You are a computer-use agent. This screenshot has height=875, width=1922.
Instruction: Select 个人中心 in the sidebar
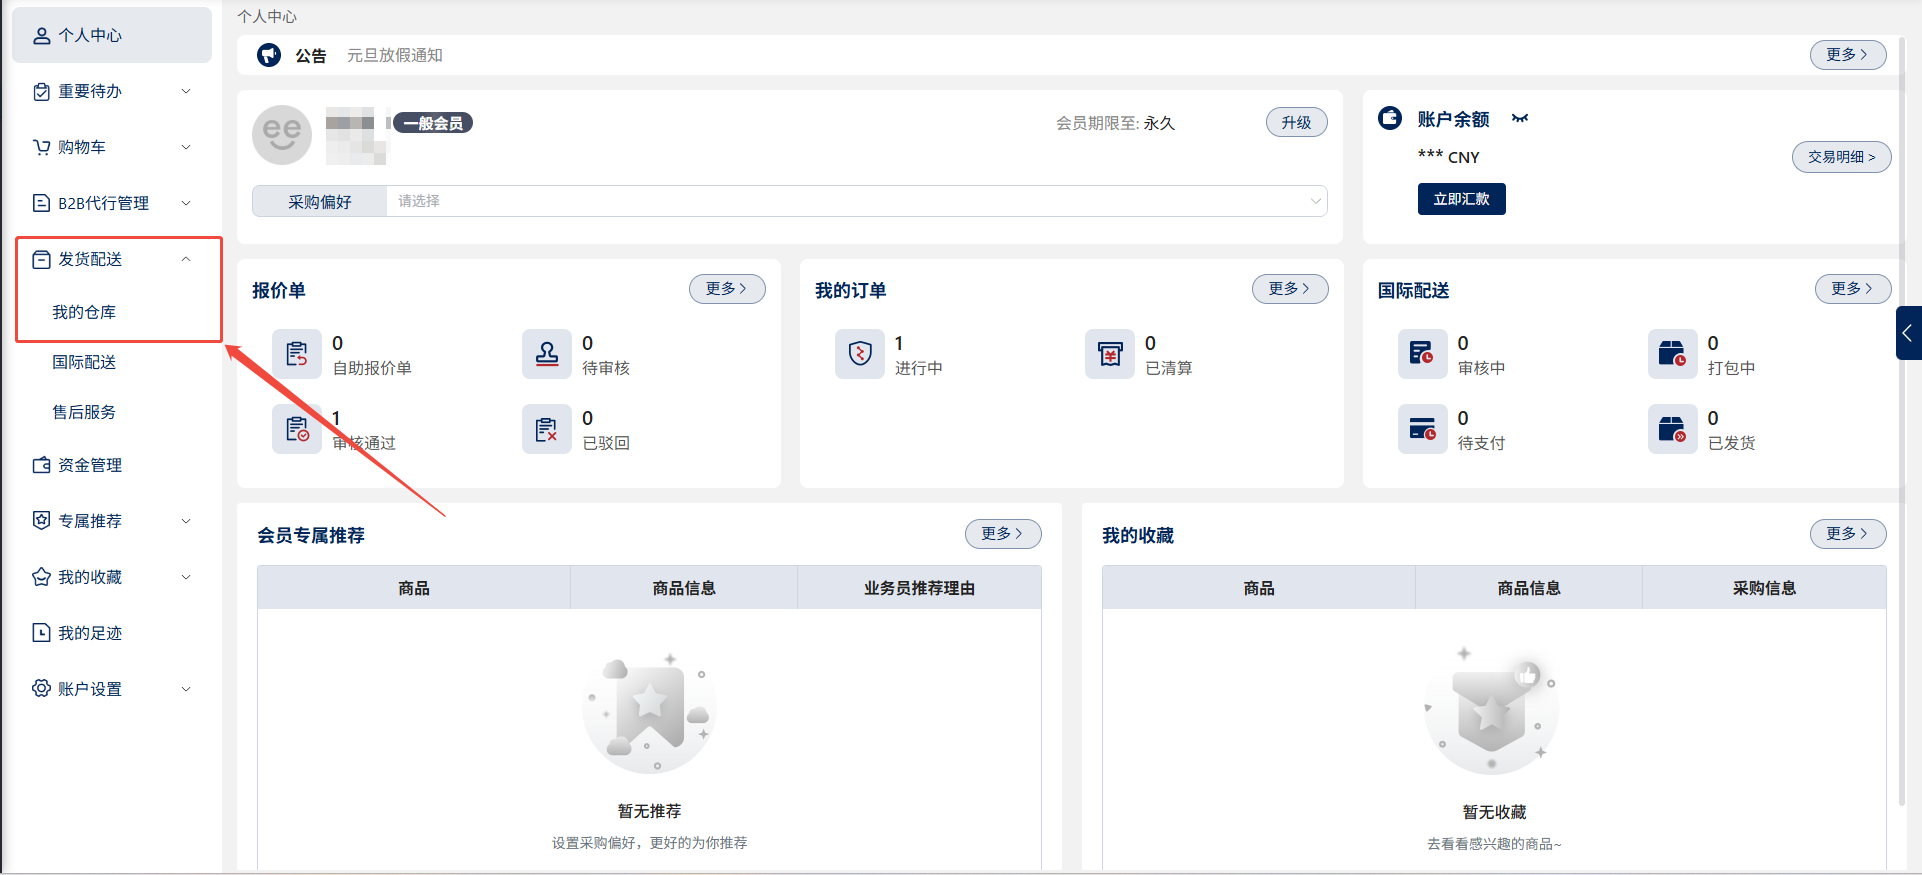[112, 36]
